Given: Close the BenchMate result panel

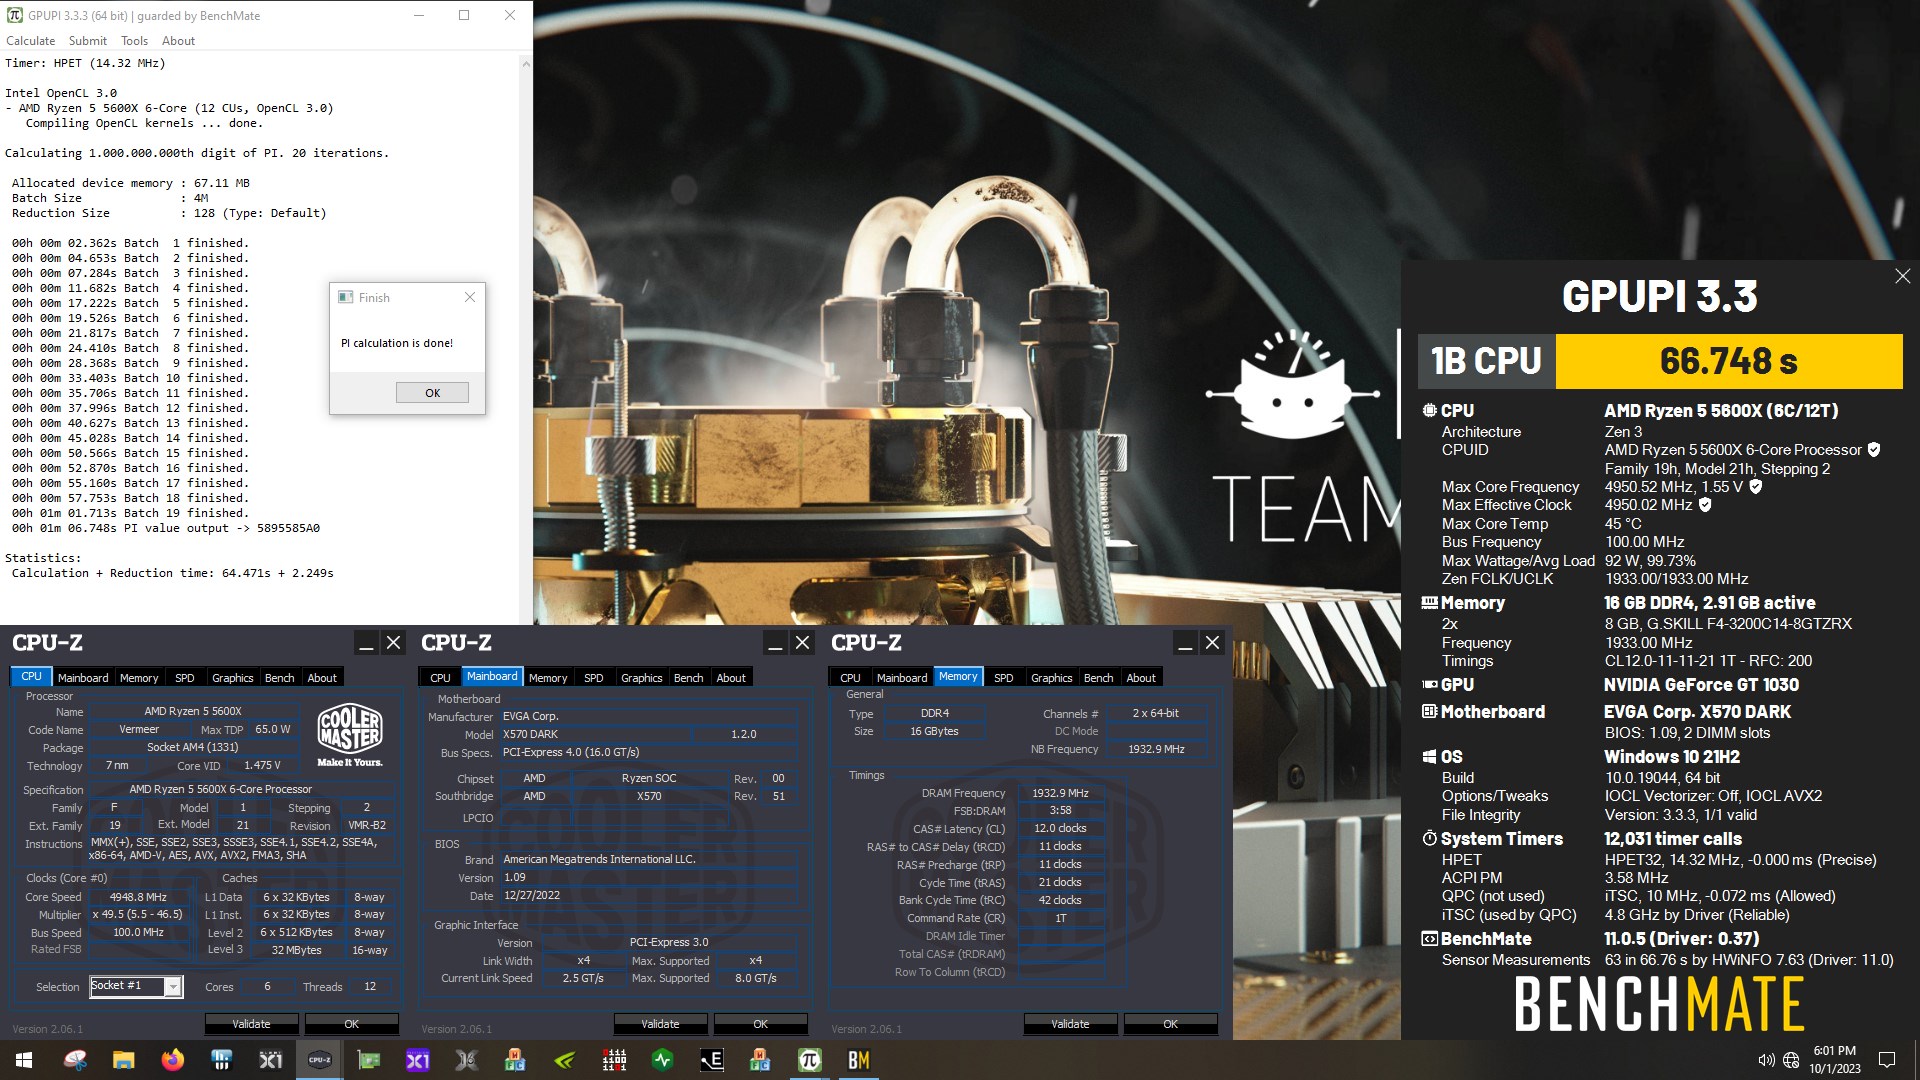Looking at the screenshot, I should (1902, 276).
